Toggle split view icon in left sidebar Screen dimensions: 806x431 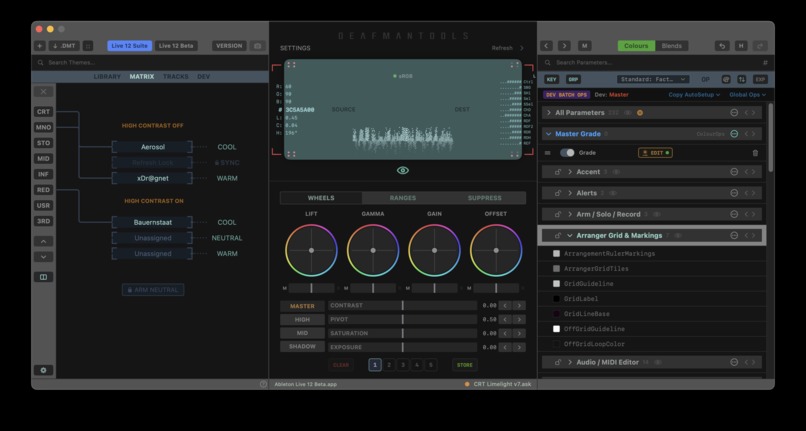tap(43, 277)
